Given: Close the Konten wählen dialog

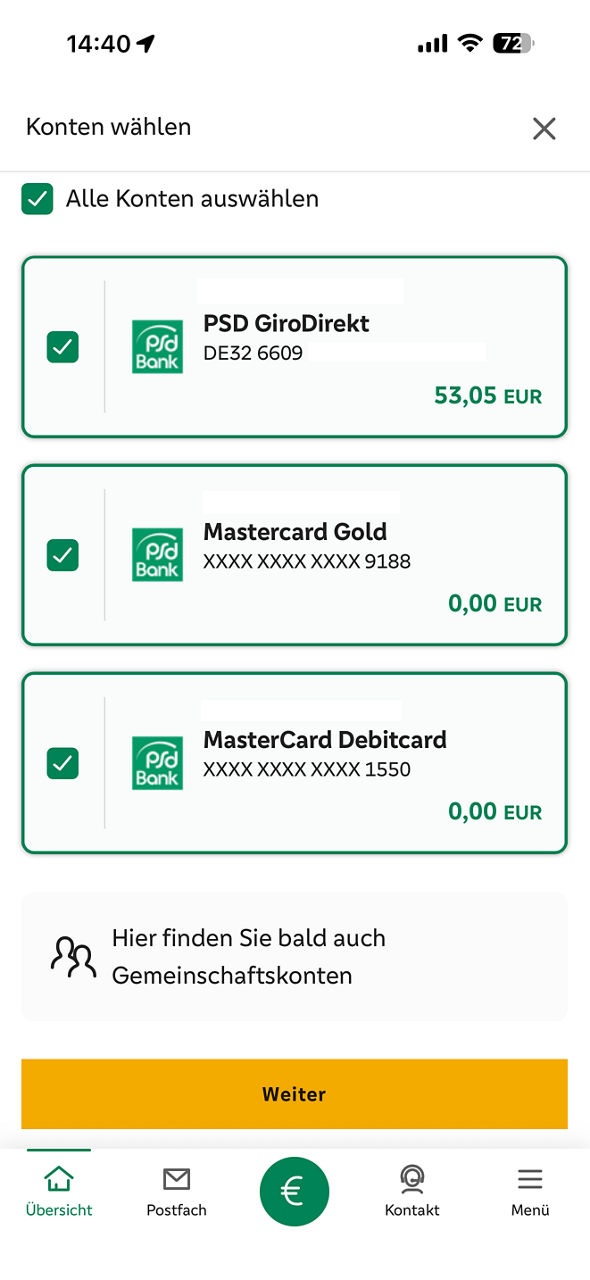Looking at the screenshot, I should (x=543, y=128).
